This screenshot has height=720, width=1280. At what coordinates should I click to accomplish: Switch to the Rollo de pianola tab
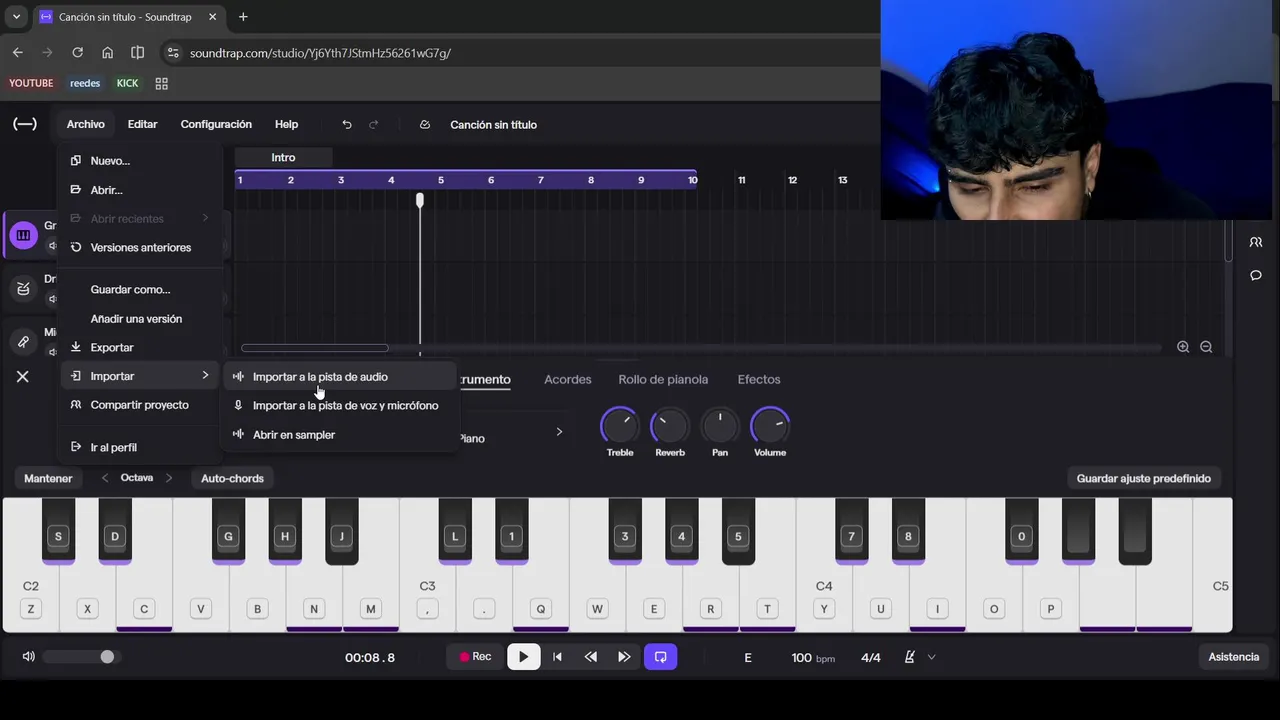click(663, 379)
